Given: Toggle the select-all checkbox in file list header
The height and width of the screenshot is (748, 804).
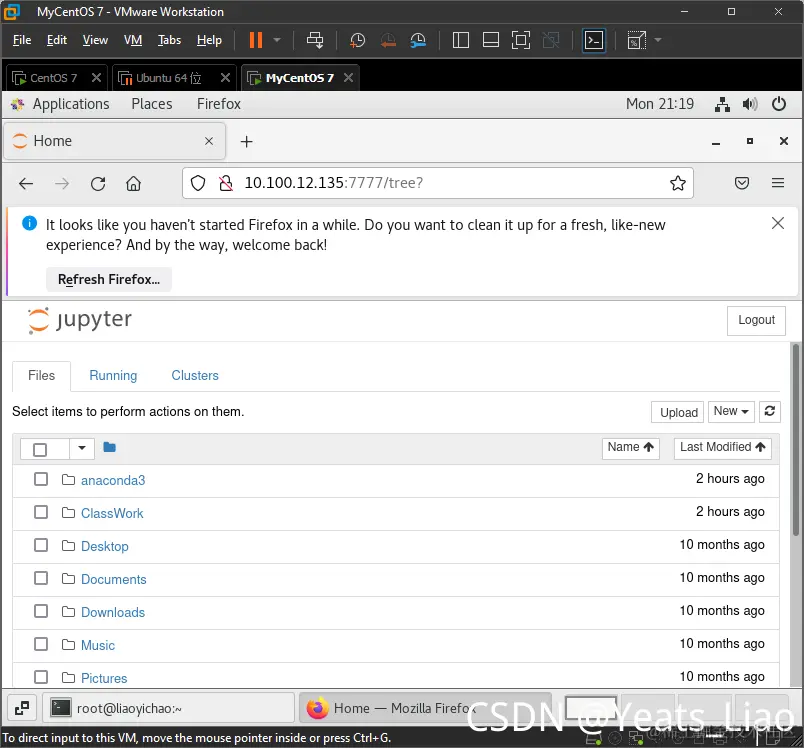Looking at the screenshot, I should (40, 450).
